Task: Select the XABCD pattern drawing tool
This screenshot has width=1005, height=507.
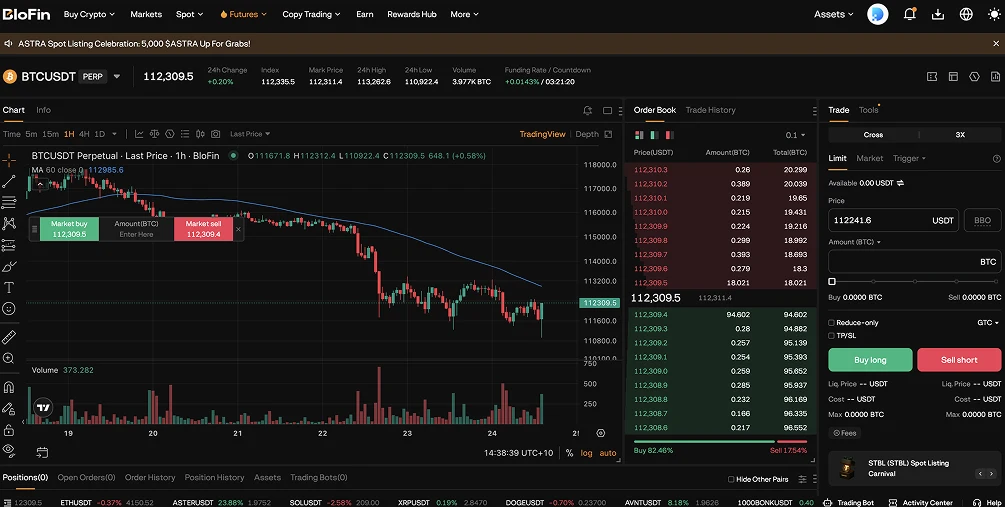Action: coord(9,224)
